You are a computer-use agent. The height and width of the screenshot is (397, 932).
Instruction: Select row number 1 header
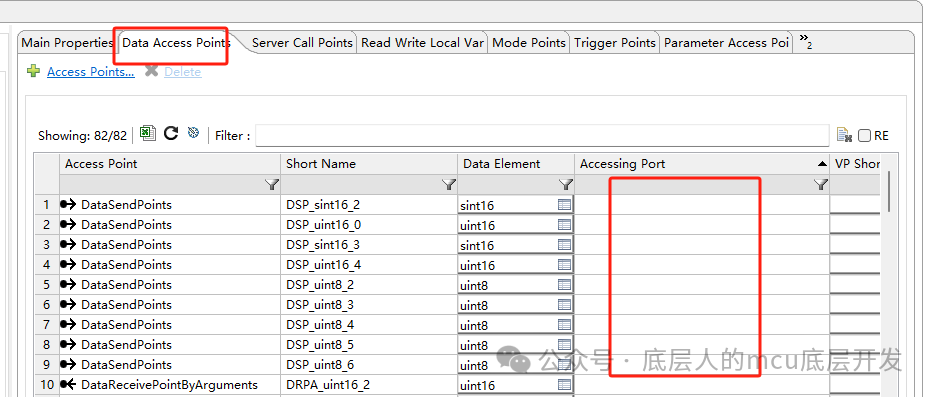point(46,204)
